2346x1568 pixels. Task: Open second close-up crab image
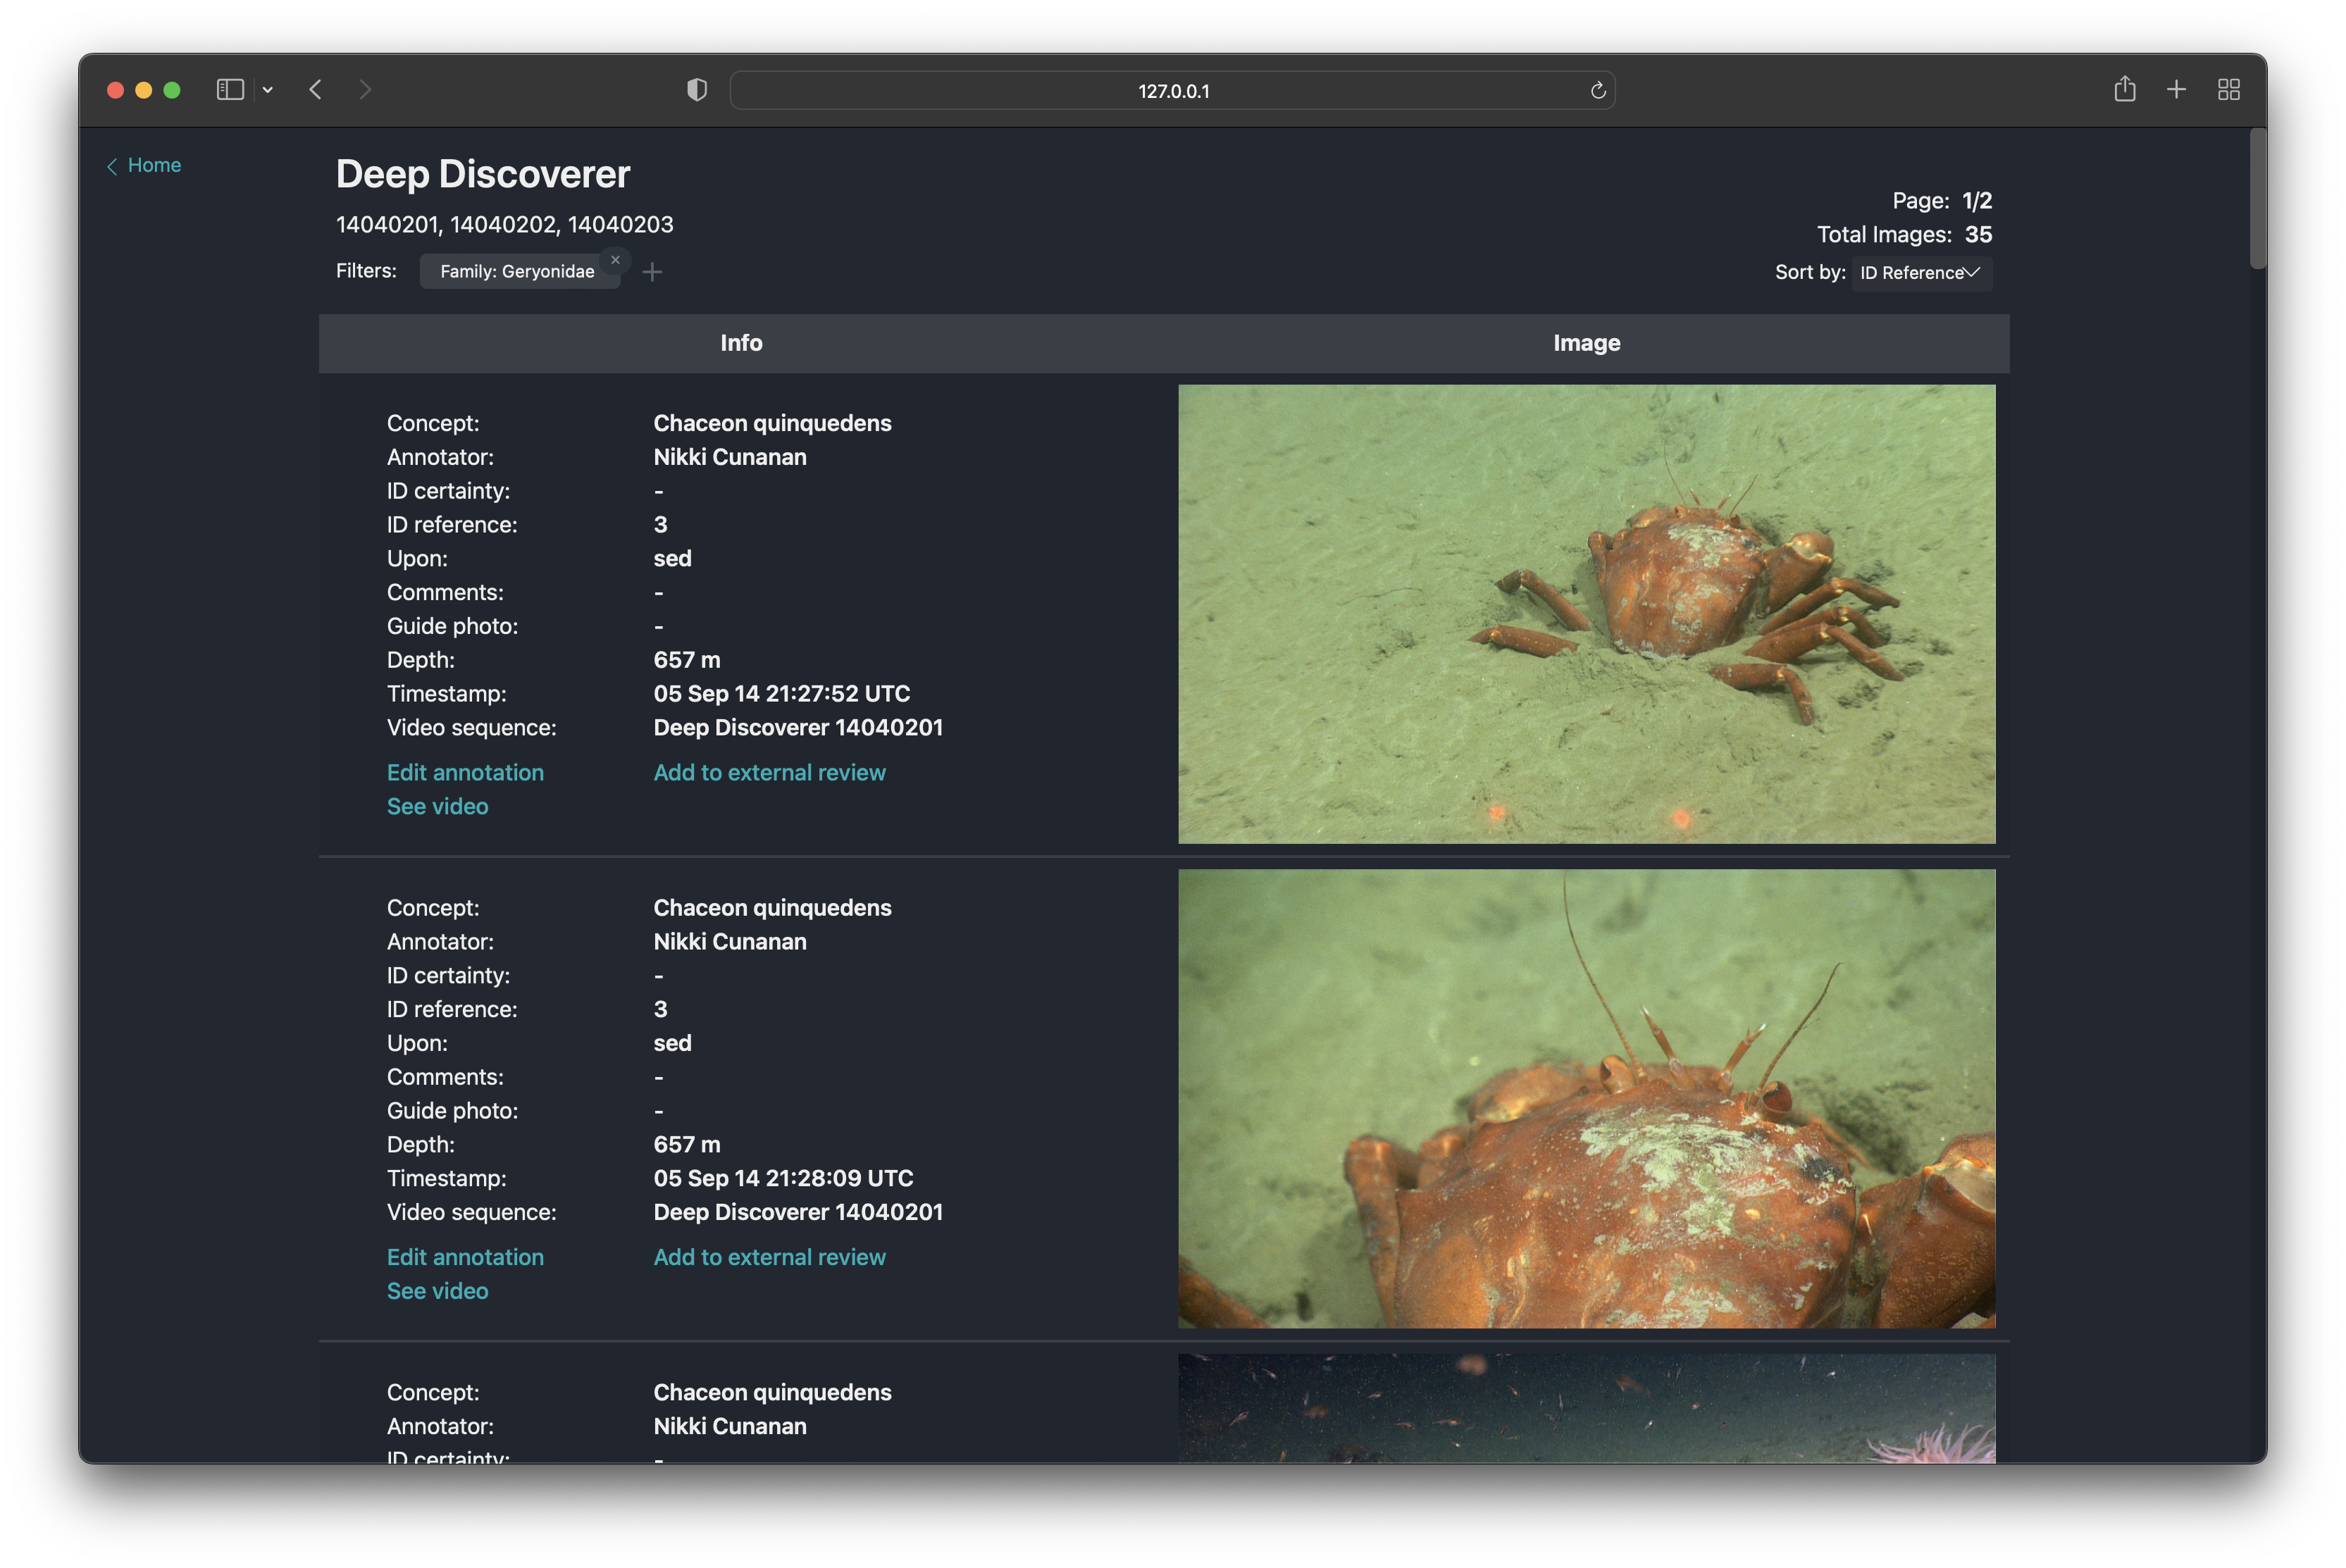click(x=1586, y=1098)
